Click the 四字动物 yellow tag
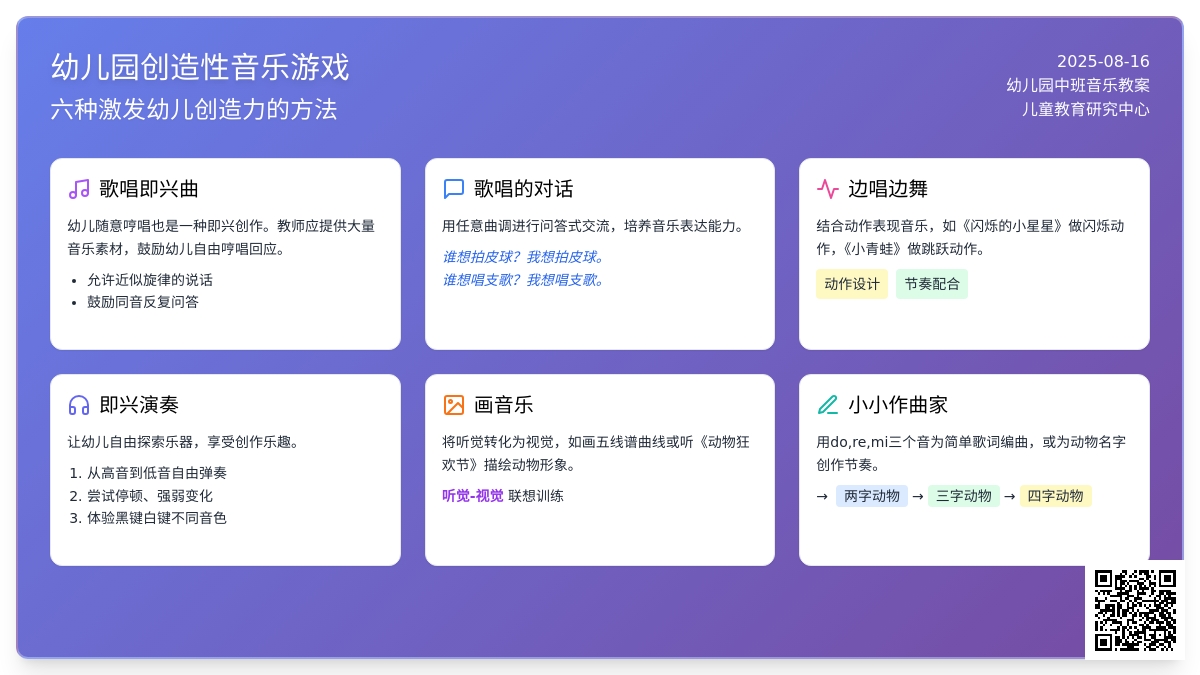 click(1056, 496)
